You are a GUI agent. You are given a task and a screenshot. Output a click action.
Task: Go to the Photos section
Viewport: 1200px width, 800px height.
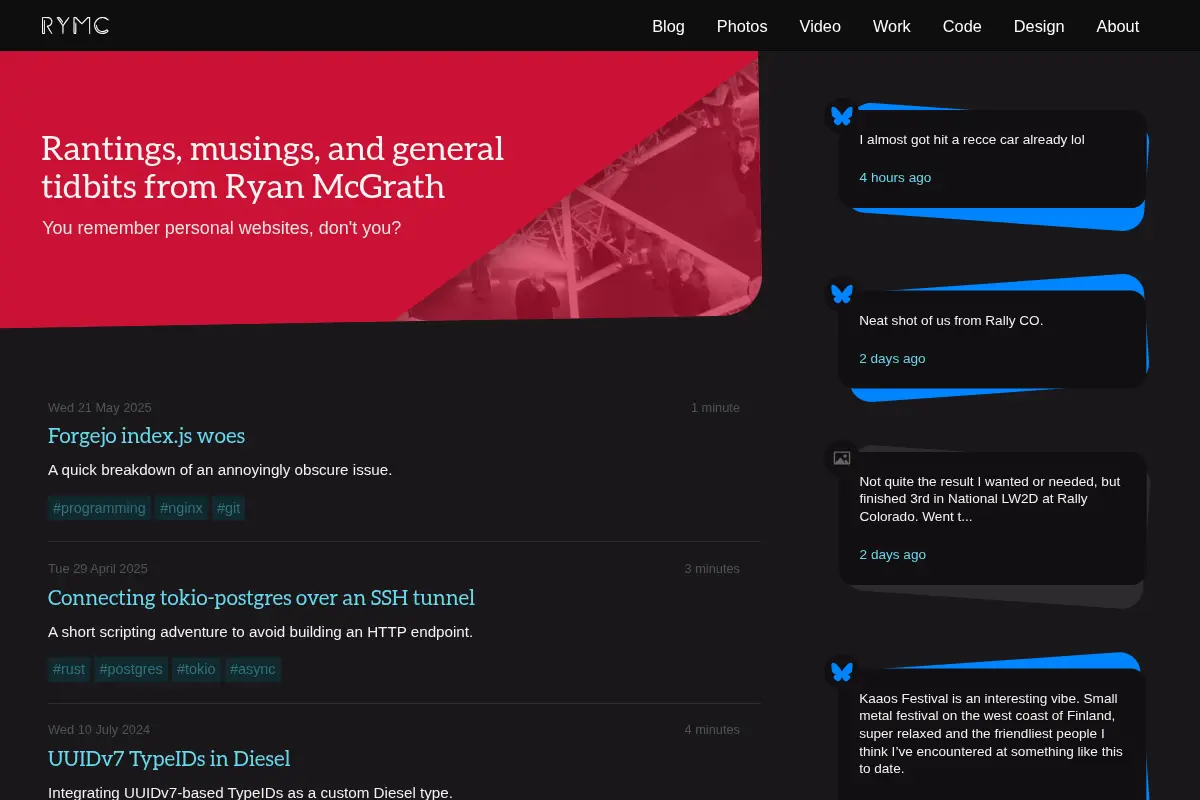[742, 26]
